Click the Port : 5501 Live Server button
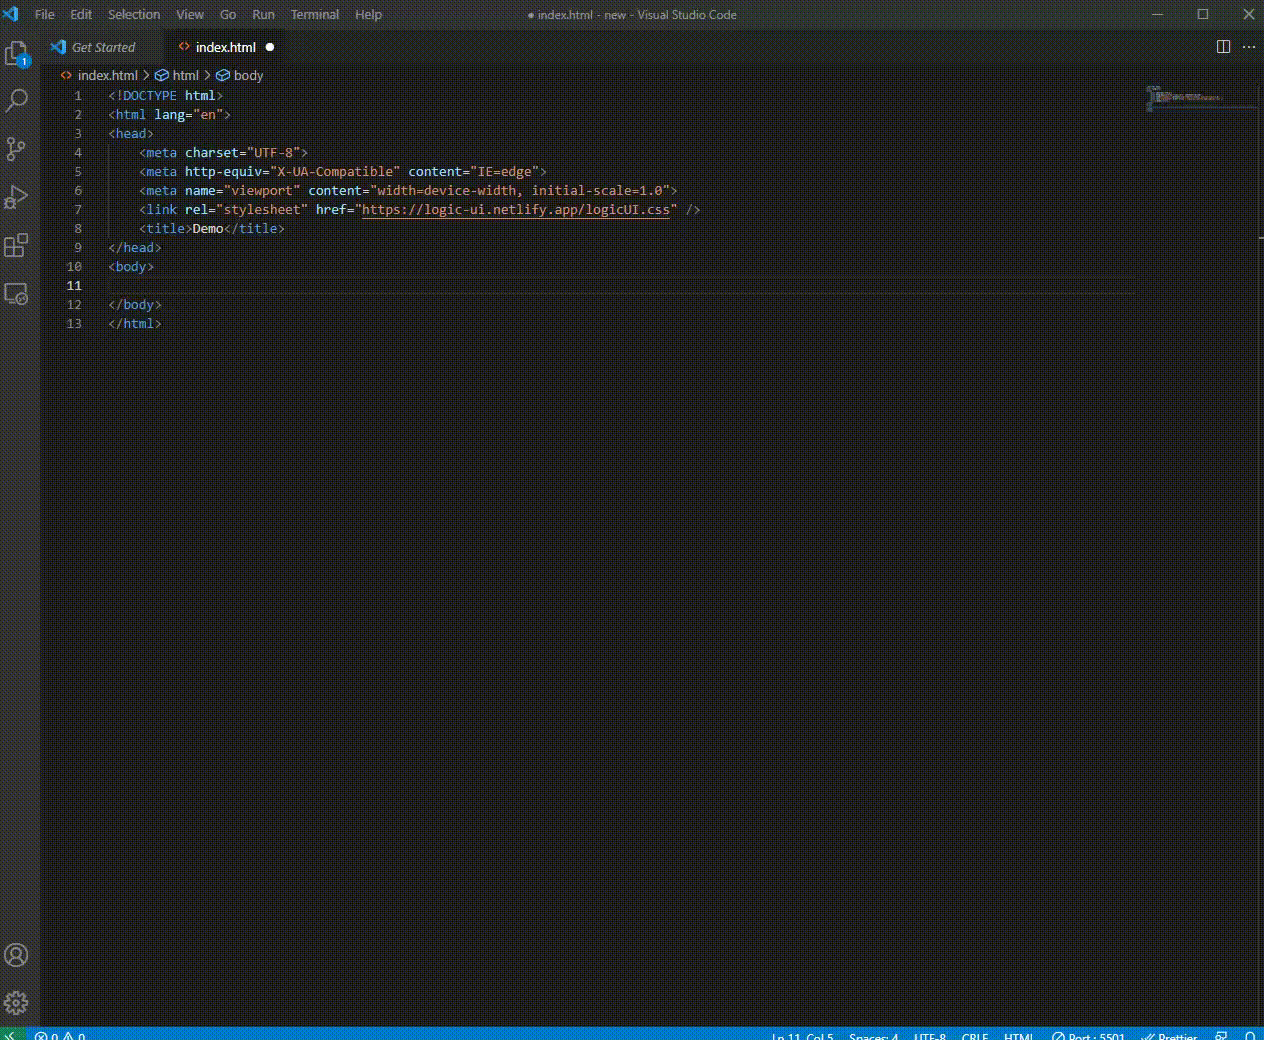Viewport: 1264px width, 1040px height. 1088,1036
